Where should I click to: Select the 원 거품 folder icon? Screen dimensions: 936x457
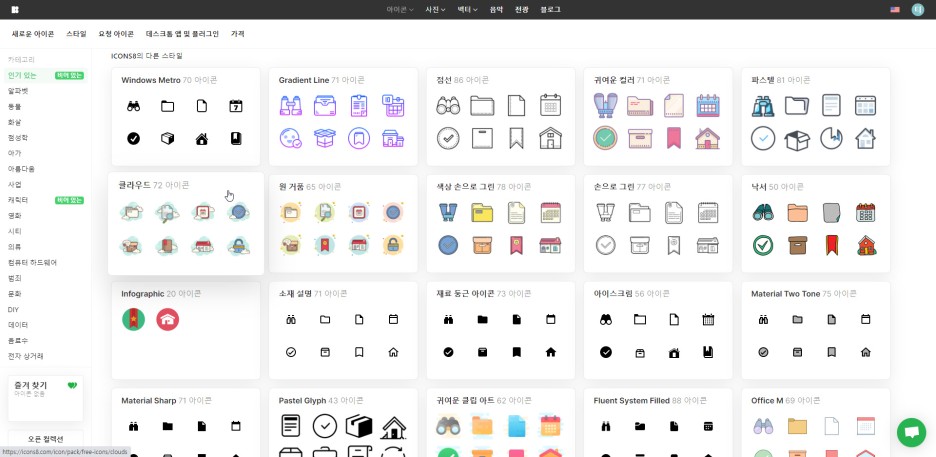pyautogui.click(x=291, y=212)
